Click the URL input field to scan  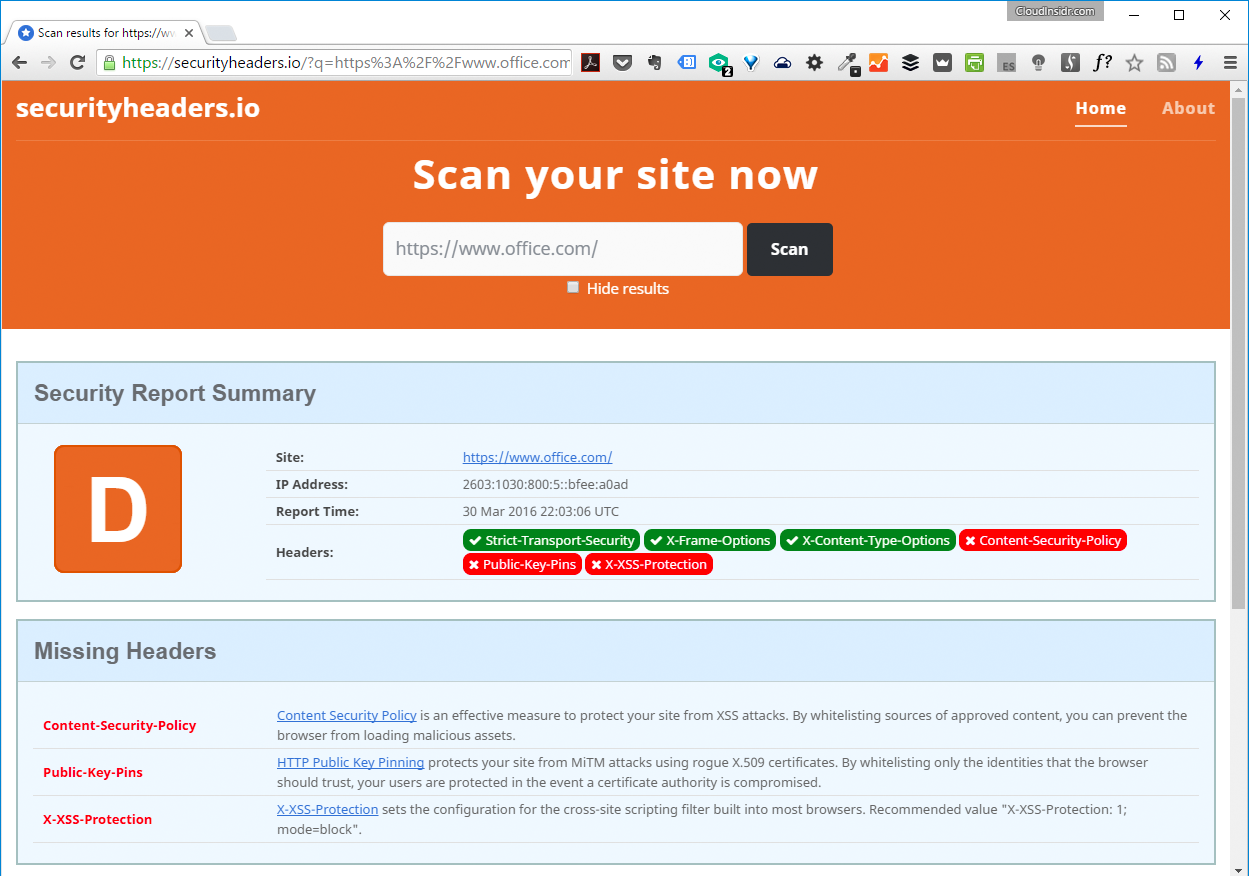[562, 249]
